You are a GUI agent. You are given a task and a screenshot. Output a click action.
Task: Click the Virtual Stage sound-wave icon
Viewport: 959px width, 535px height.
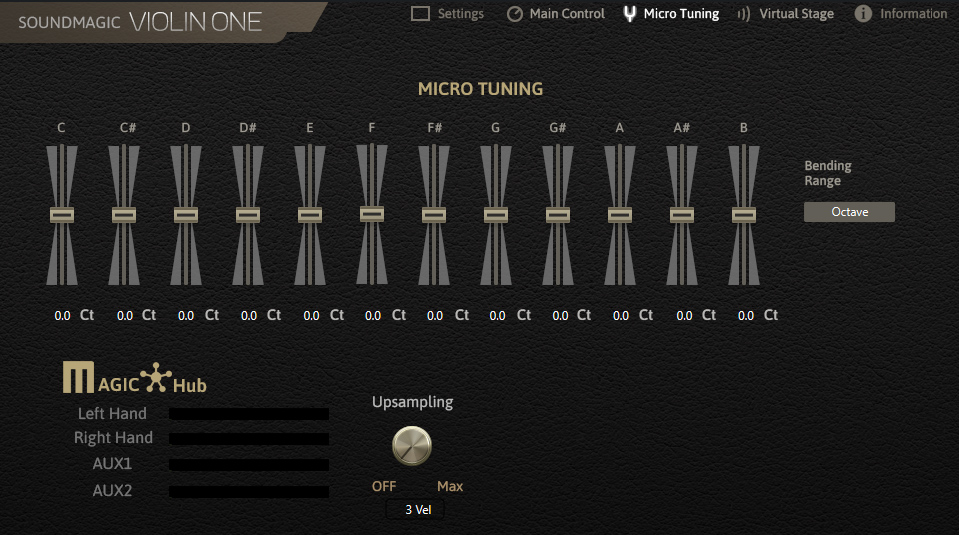(743, 14)
